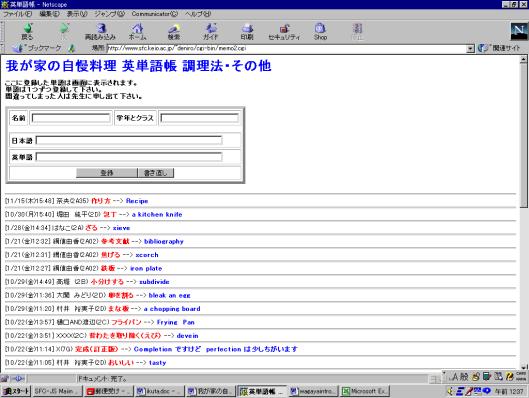Viewport: 529px width, 398px height.
Task: Click the name input field
Action: 71,118
